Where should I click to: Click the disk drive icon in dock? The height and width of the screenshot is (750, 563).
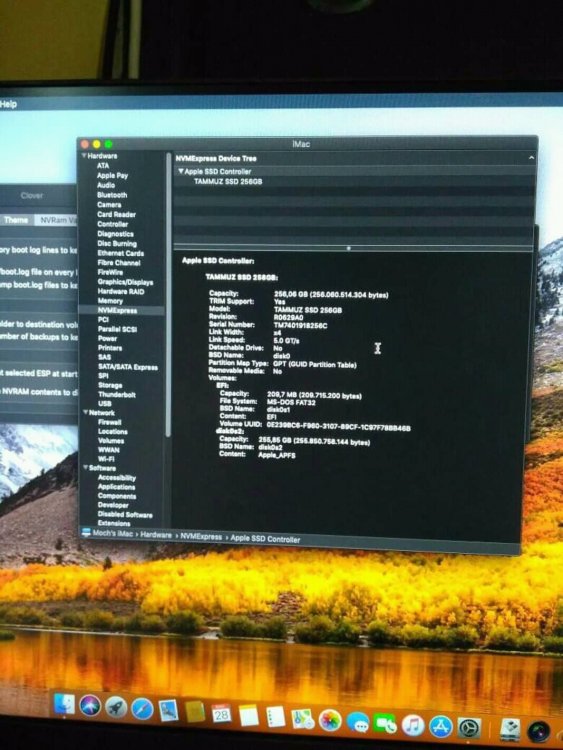pos(510,730)
